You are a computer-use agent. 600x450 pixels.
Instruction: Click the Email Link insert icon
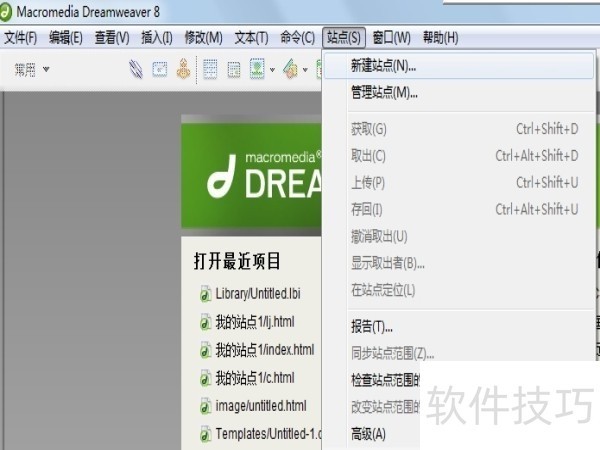click(160, 70)
